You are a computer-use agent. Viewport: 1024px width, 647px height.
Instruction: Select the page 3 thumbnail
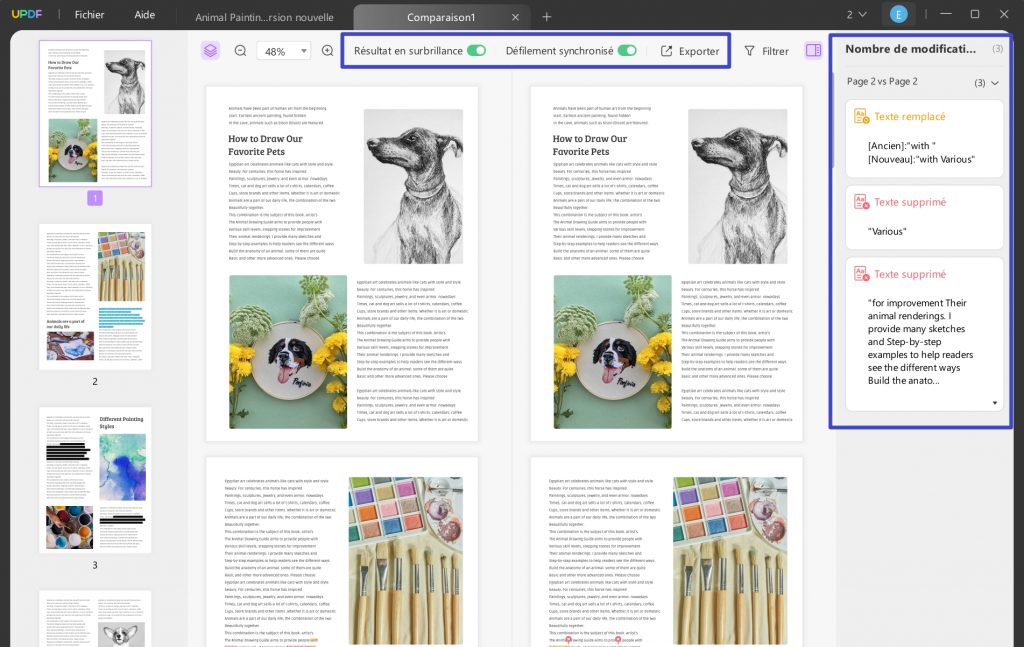[95, 480]
